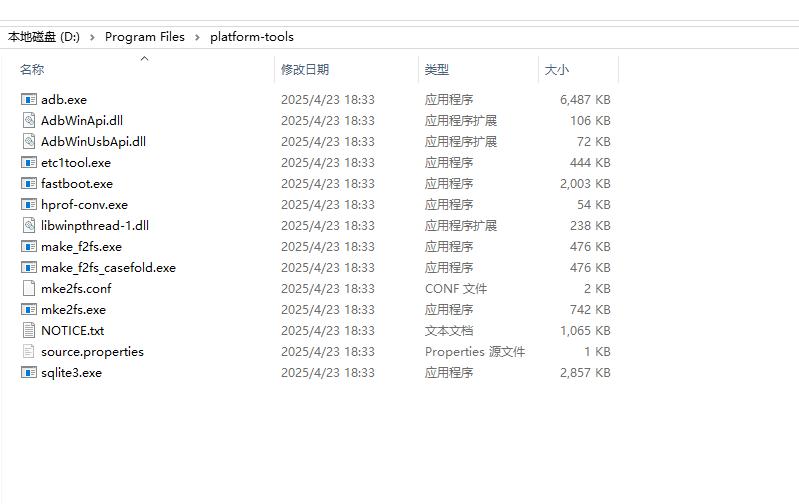Viewport: 799px width, 504px height.
Task: Select the file name mke2fs.exe
Action: [x=73, y=309]
